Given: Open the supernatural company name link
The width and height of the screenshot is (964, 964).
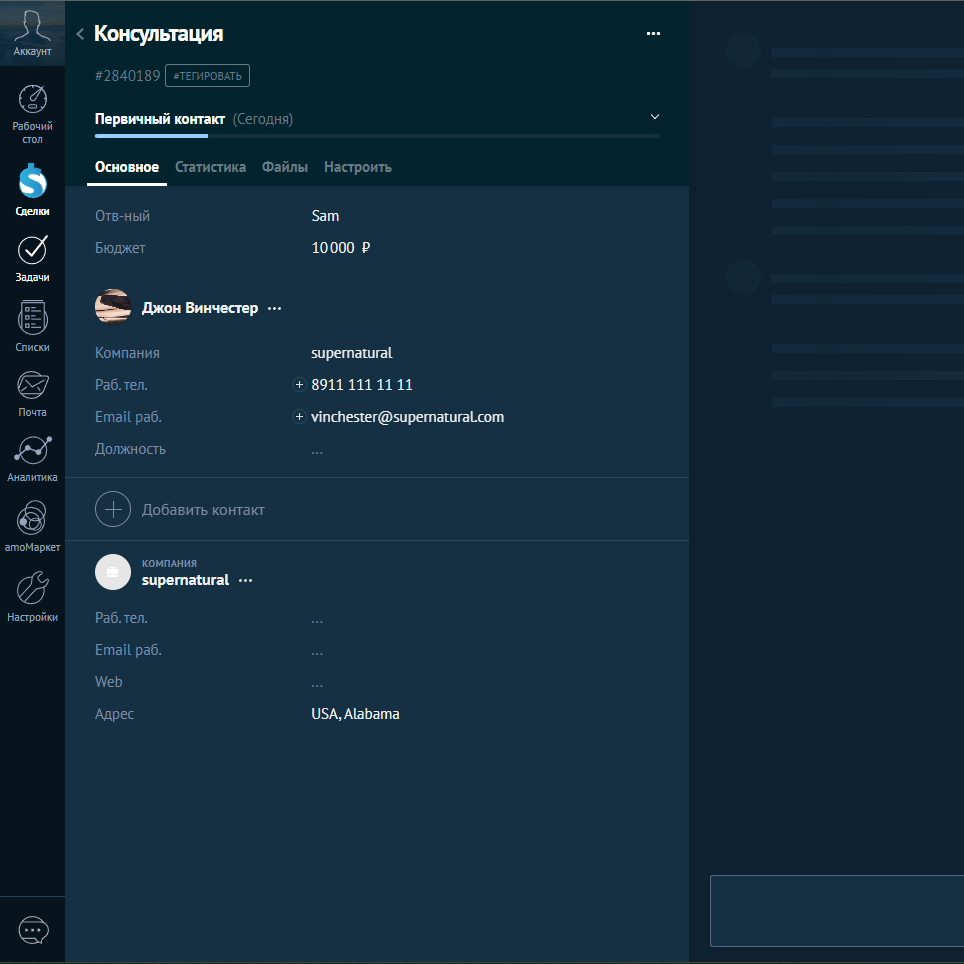Looking at the screenshot, I should coord(185,580).
